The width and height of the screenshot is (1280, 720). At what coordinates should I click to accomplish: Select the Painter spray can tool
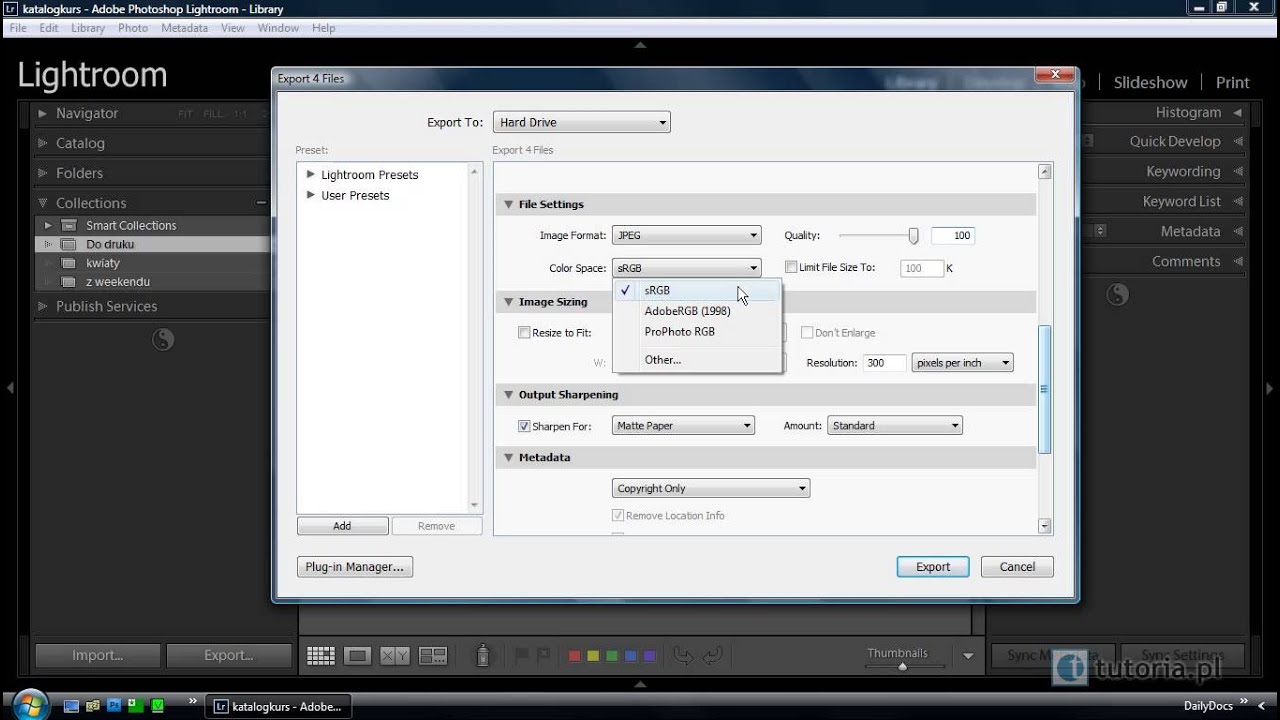click(483, 655)
